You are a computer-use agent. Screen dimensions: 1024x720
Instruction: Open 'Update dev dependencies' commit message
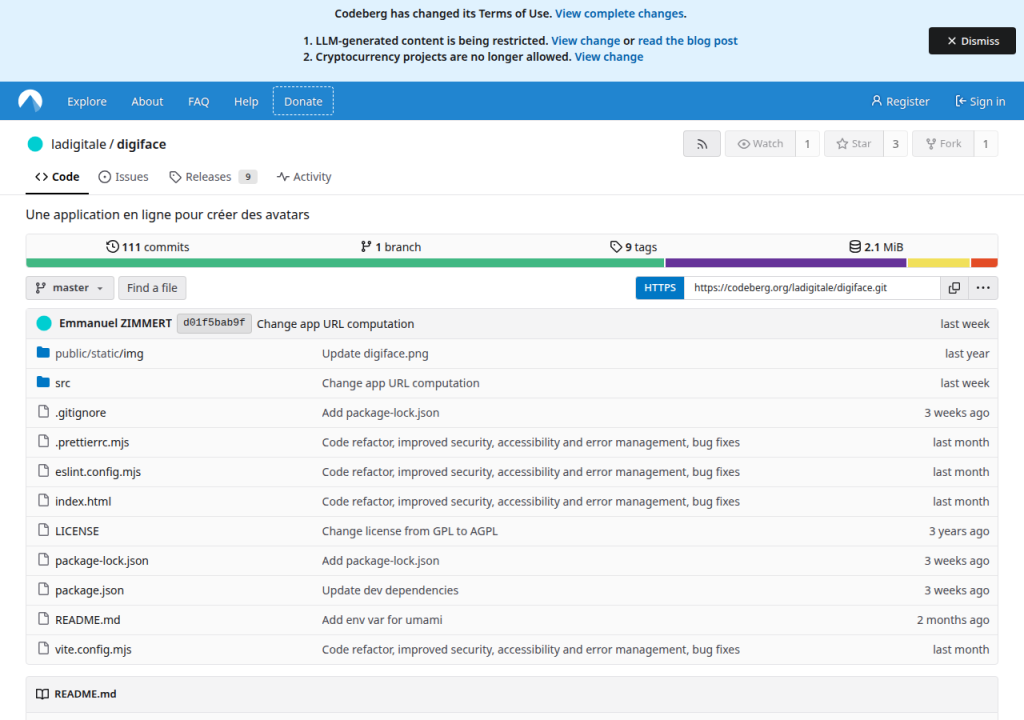point(390,590)
